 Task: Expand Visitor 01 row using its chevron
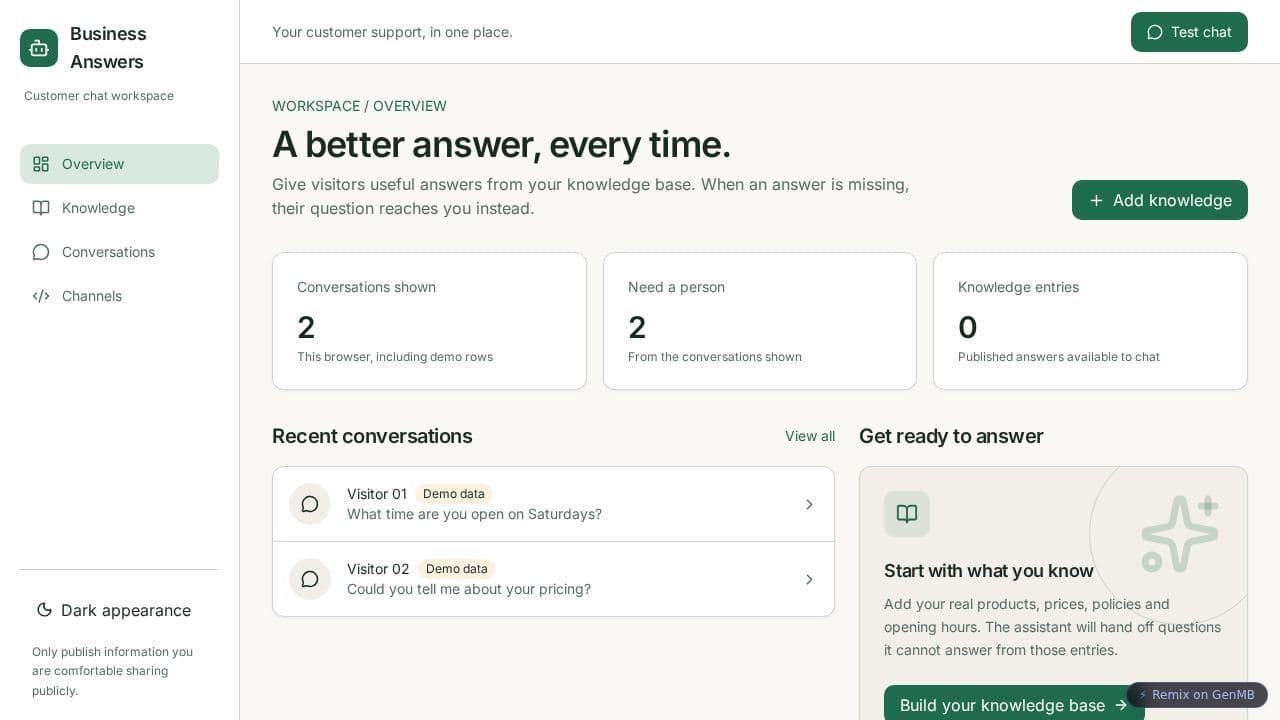(810, 504)
